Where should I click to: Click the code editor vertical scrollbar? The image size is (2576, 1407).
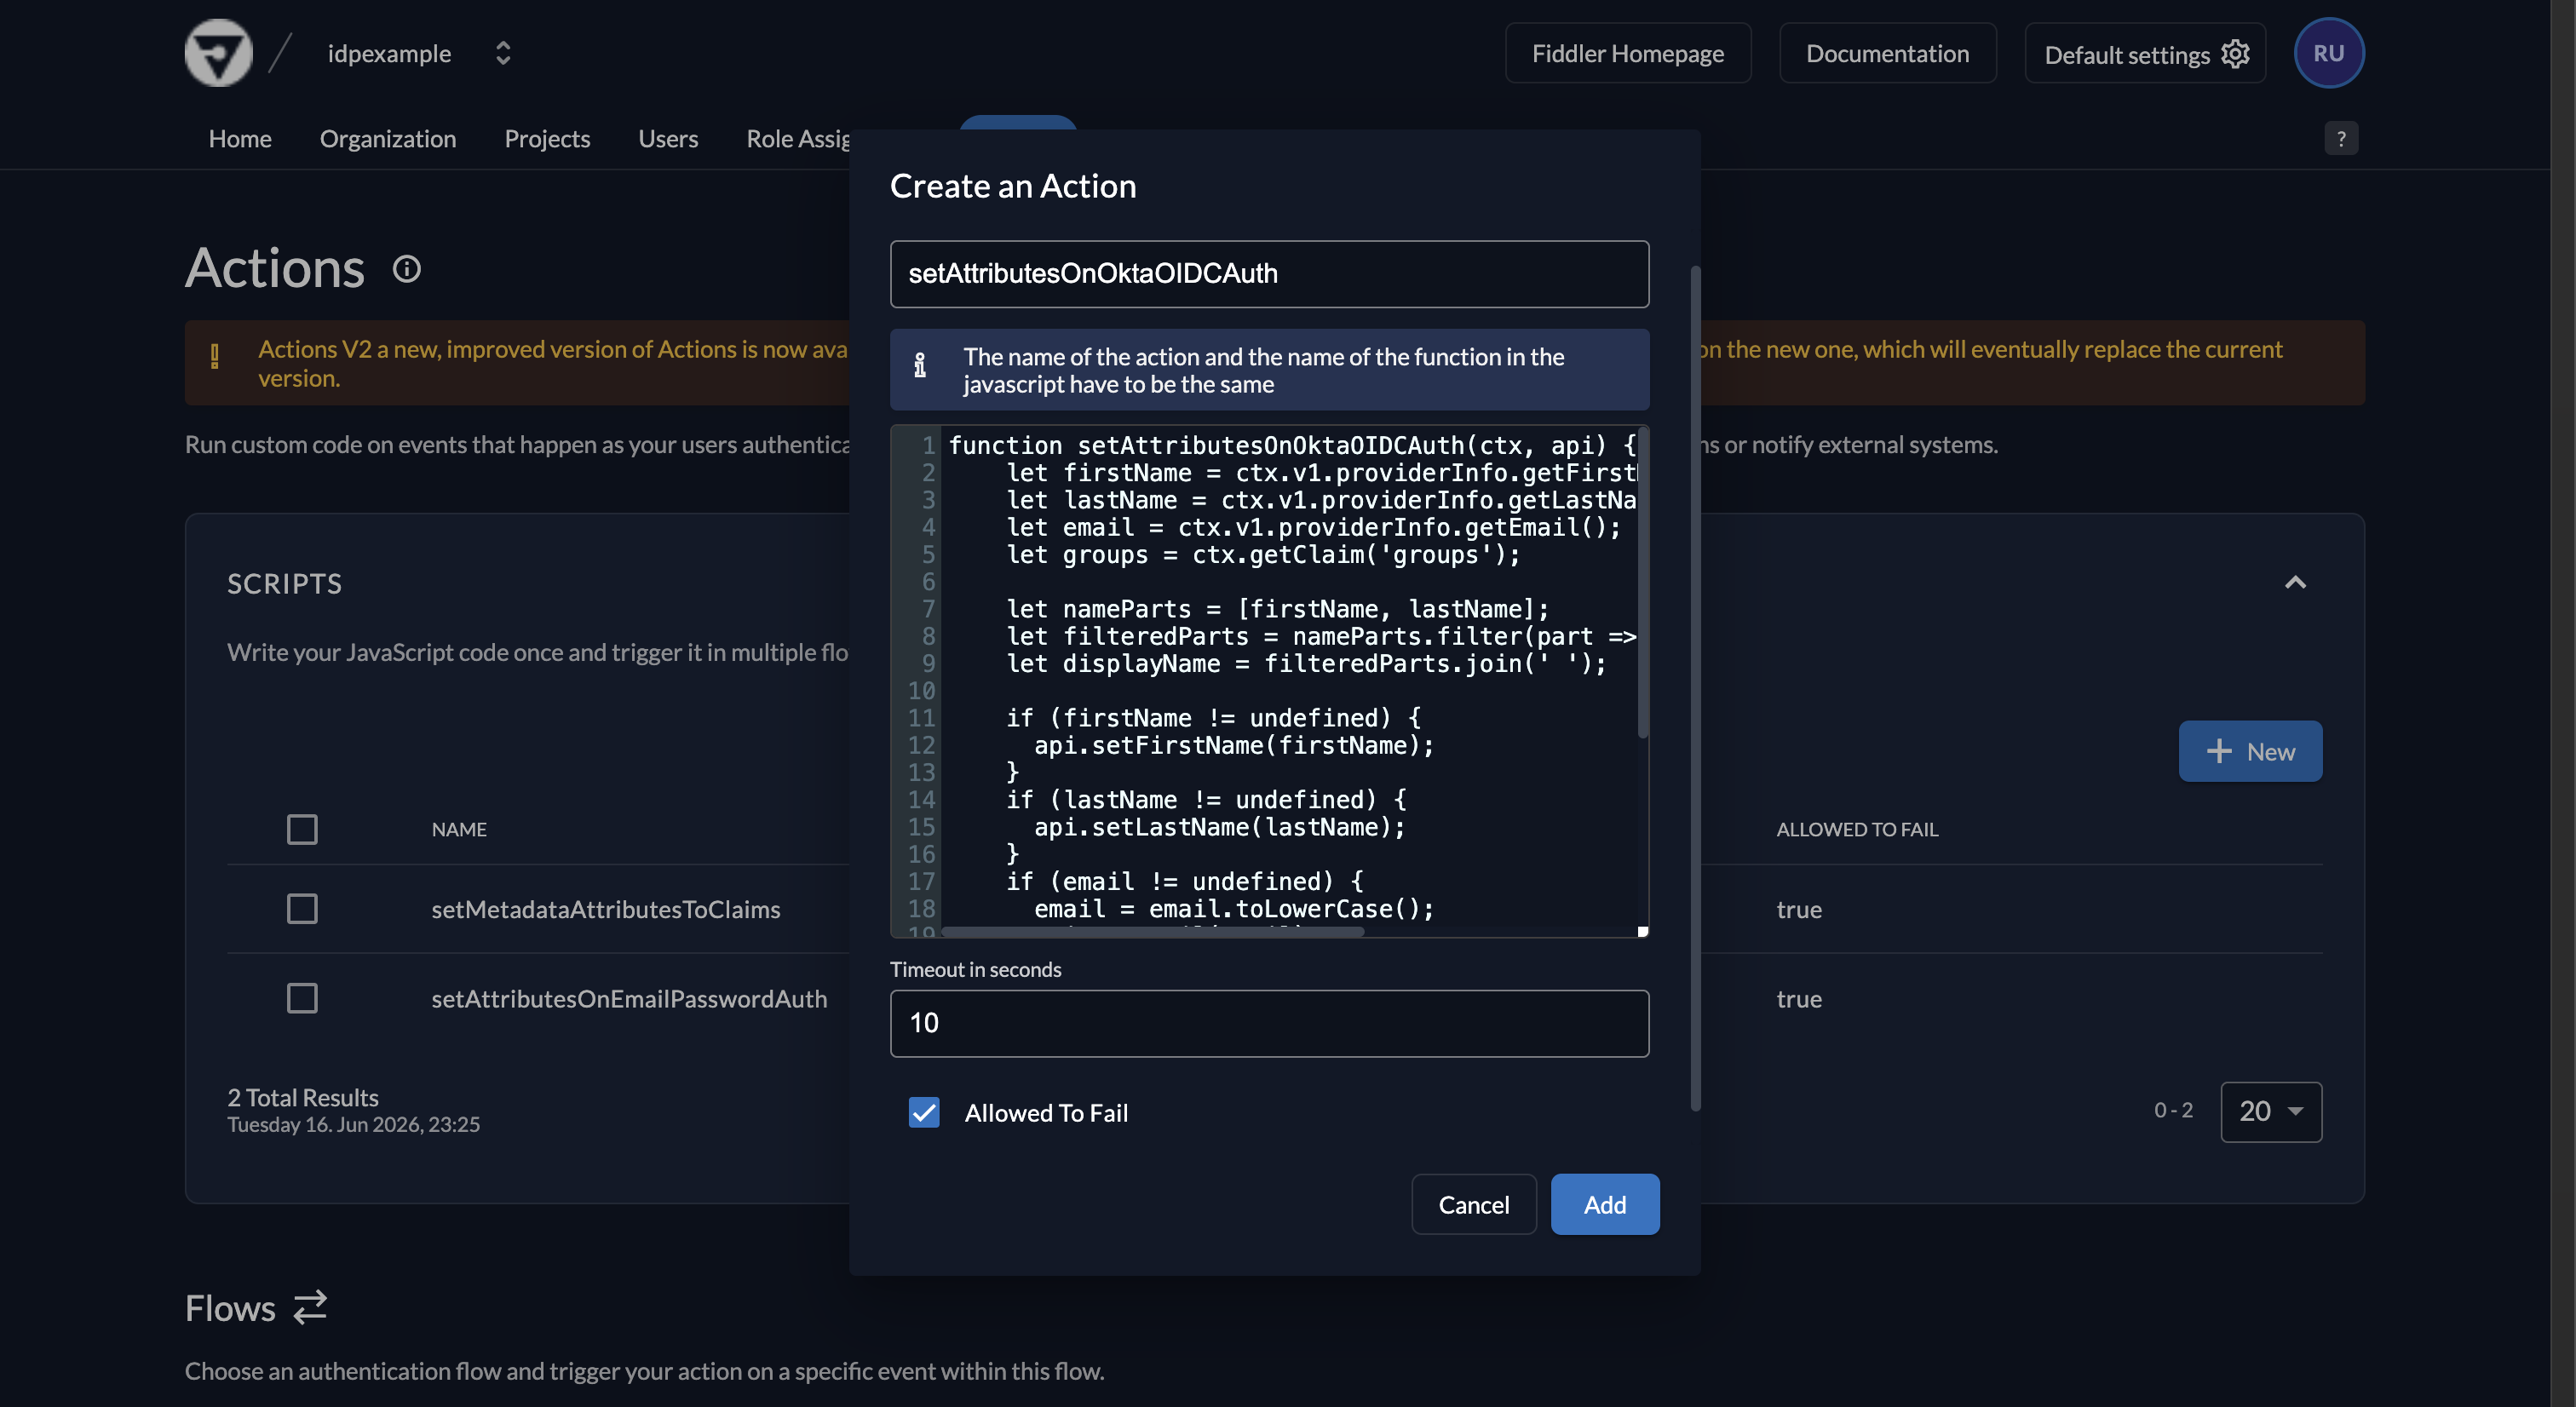(1643, 583)
